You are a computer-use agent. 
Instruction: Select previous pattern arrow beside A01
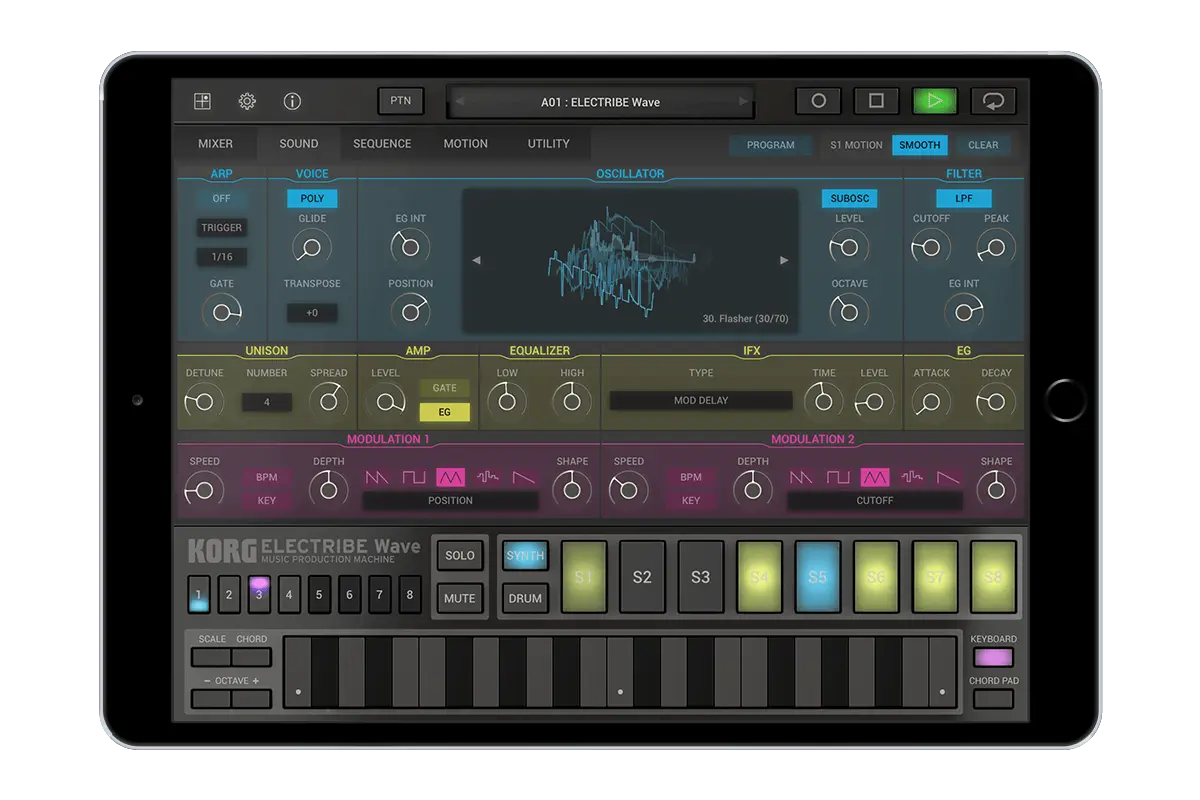(459, 102)
